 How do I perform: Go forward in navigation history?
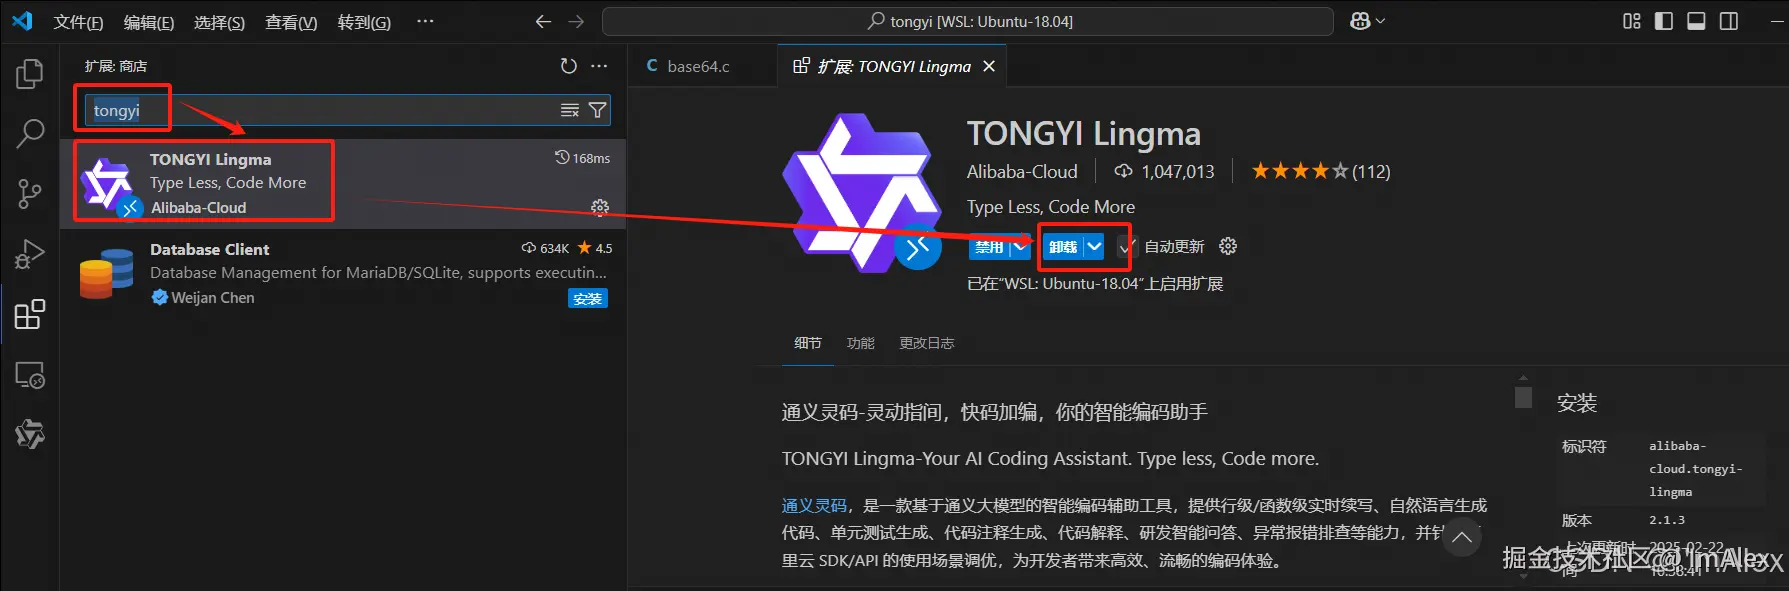576,21
